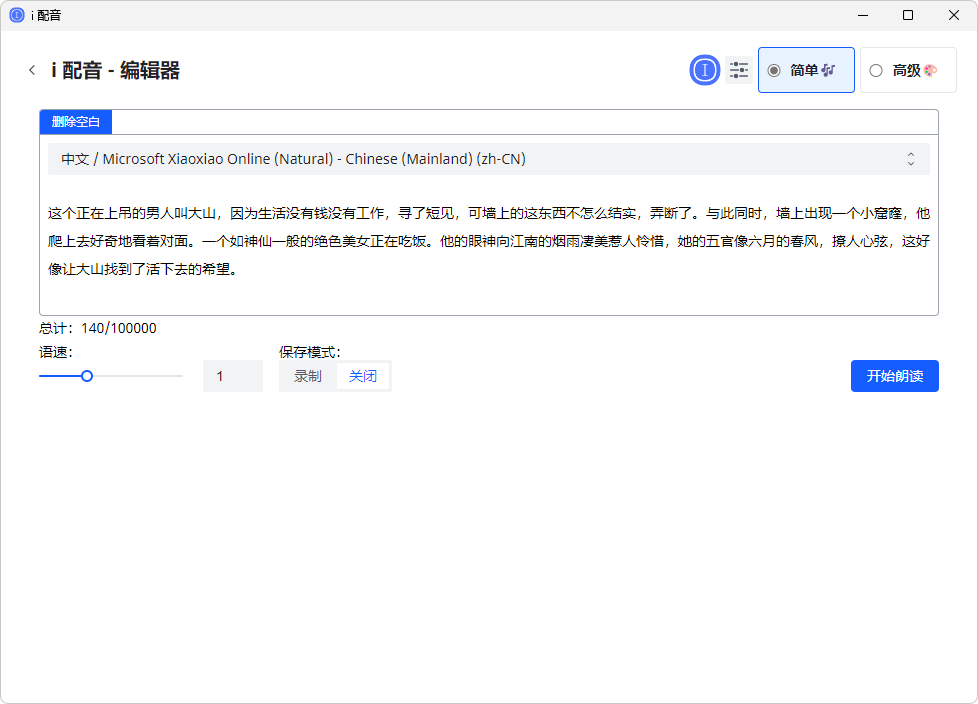Open the Microsoft Xiaoxiao voice dropdown

click(x=488, y=159)
